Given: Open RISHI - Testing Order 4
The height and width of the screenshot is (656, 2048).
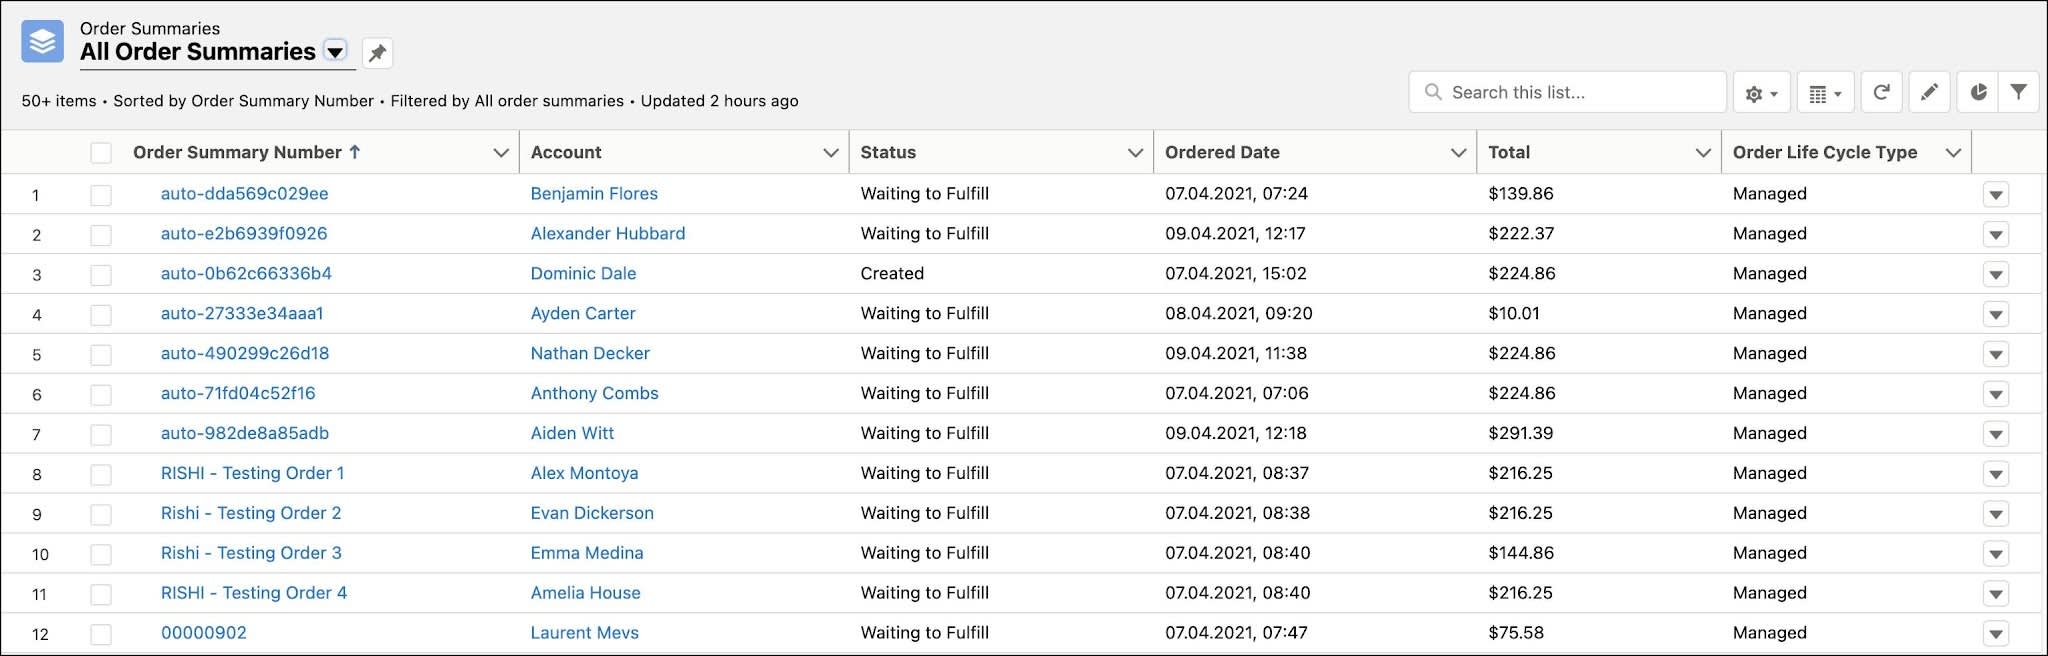Looking at the screenshot, I should coord(254,593).
